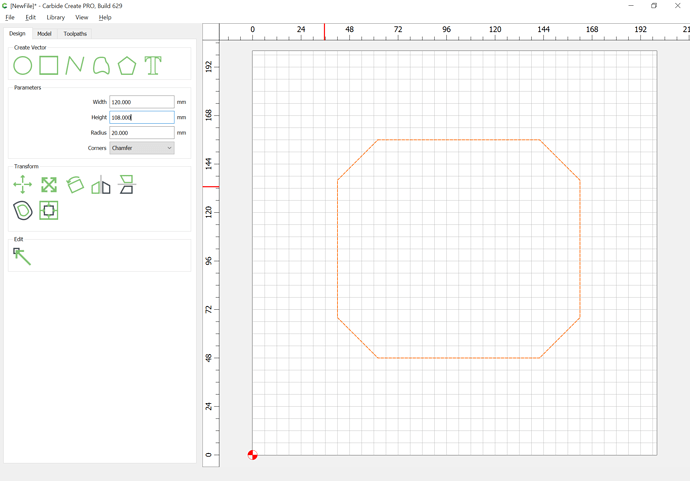Screen dimensions: 690x481
Task: Expand the Corners Chamfer dropdown
Action: (142, 148)
